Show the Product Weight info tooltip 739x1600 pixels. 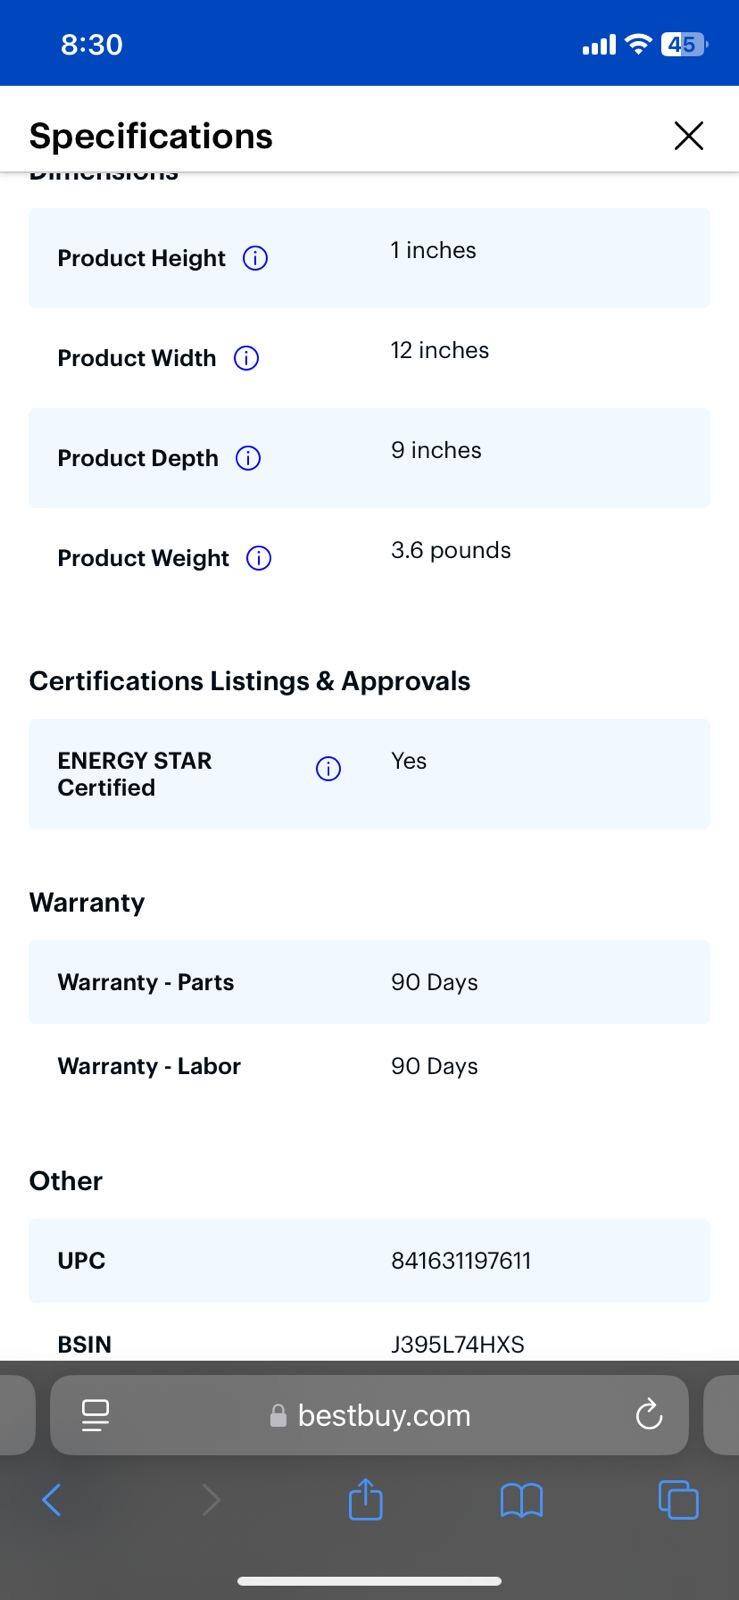[259, 558]
